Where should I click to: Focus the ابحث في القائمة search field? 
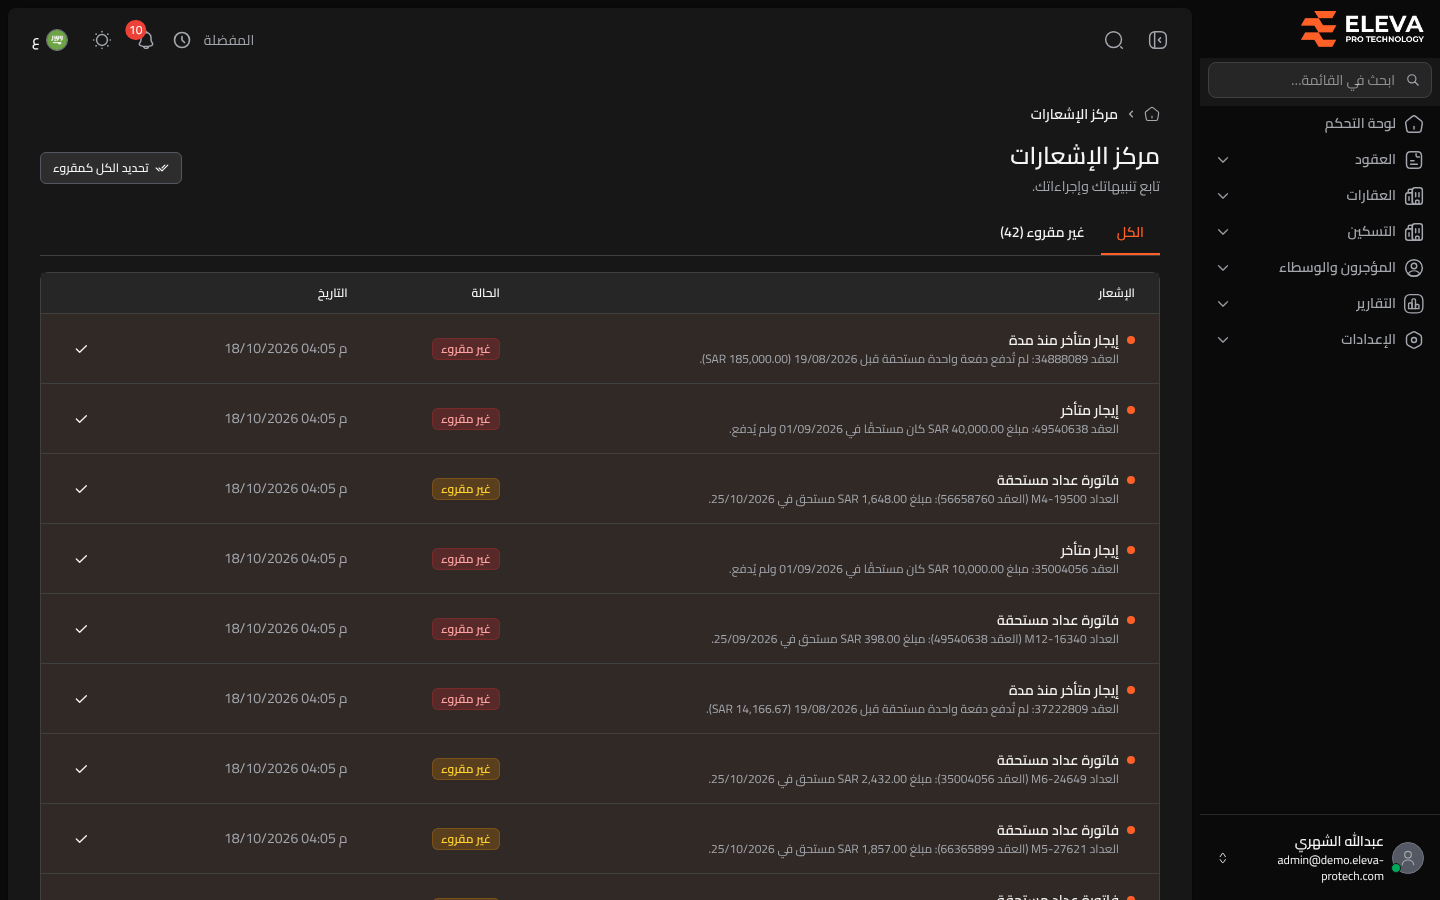pyautogui.click(x=1320, y=80)
